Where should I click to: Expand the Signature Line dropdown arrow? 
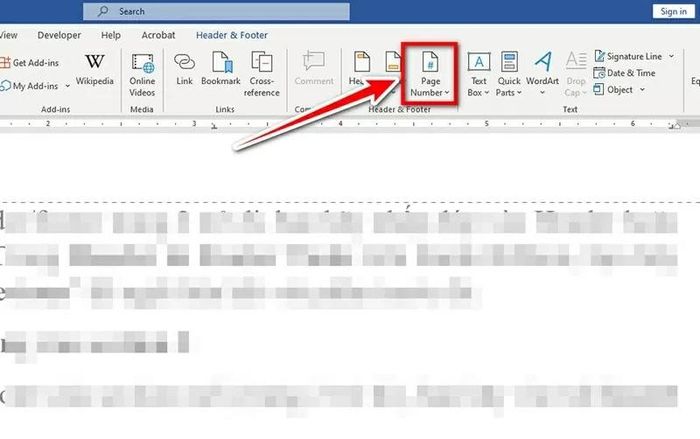coord(671,56)
